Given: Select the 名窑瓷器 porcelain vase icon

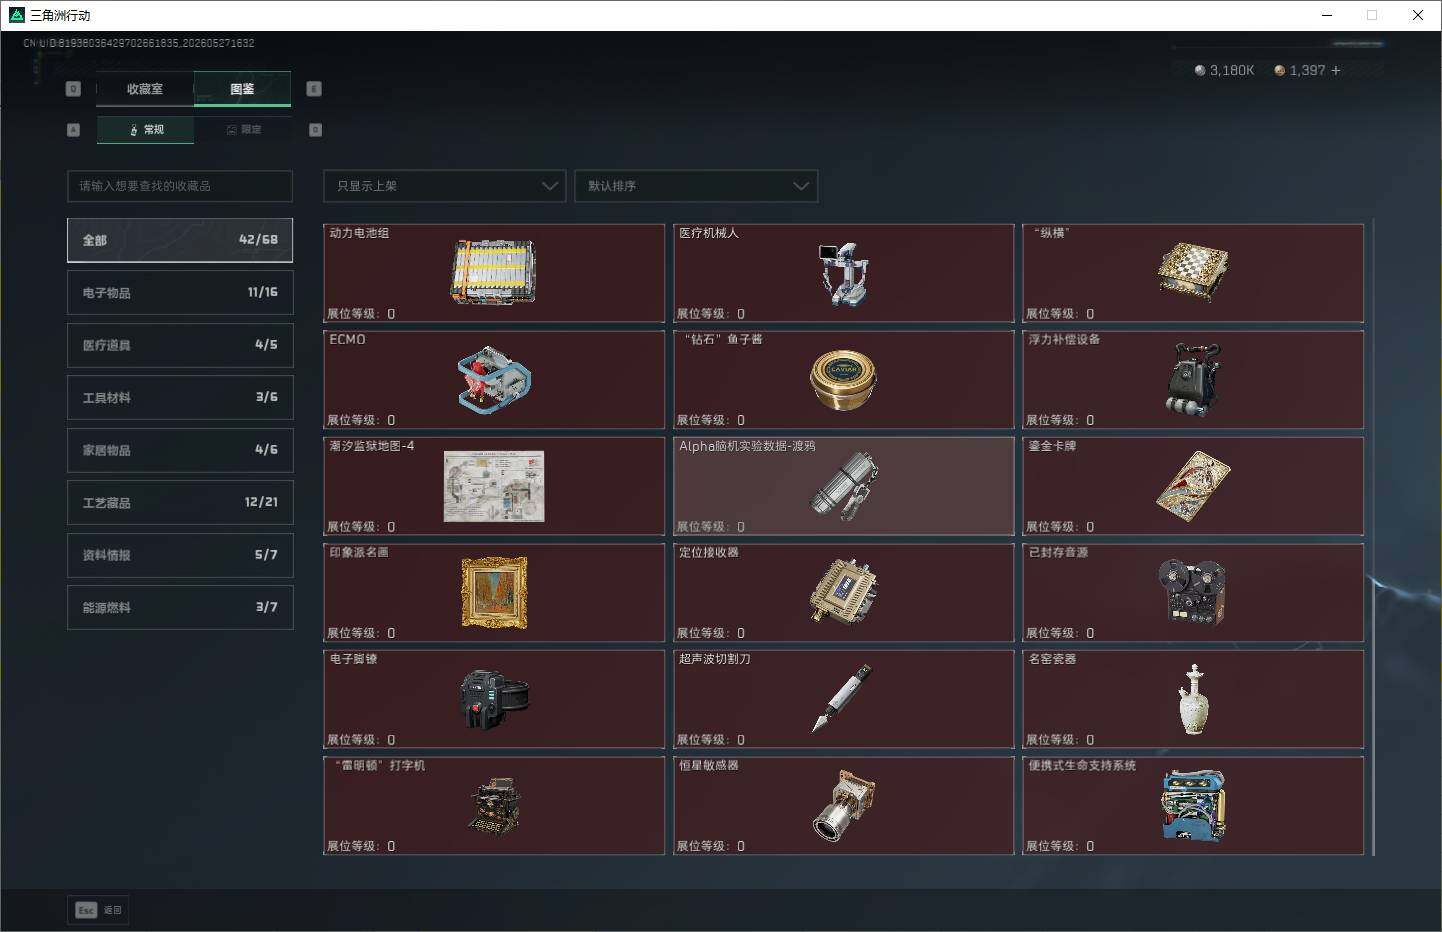Looking at the screenshot, I should [1193, 699].
